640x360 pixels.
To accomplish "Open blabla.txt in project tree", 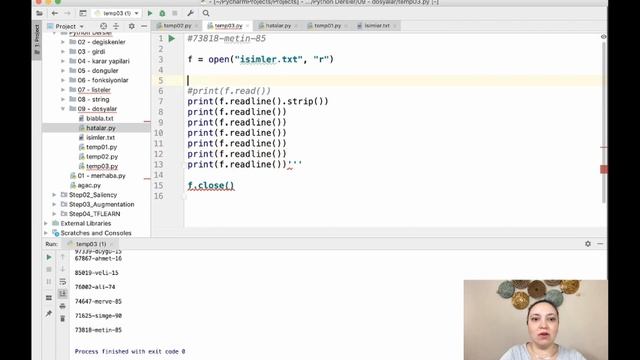I will [x=100, y=118].
